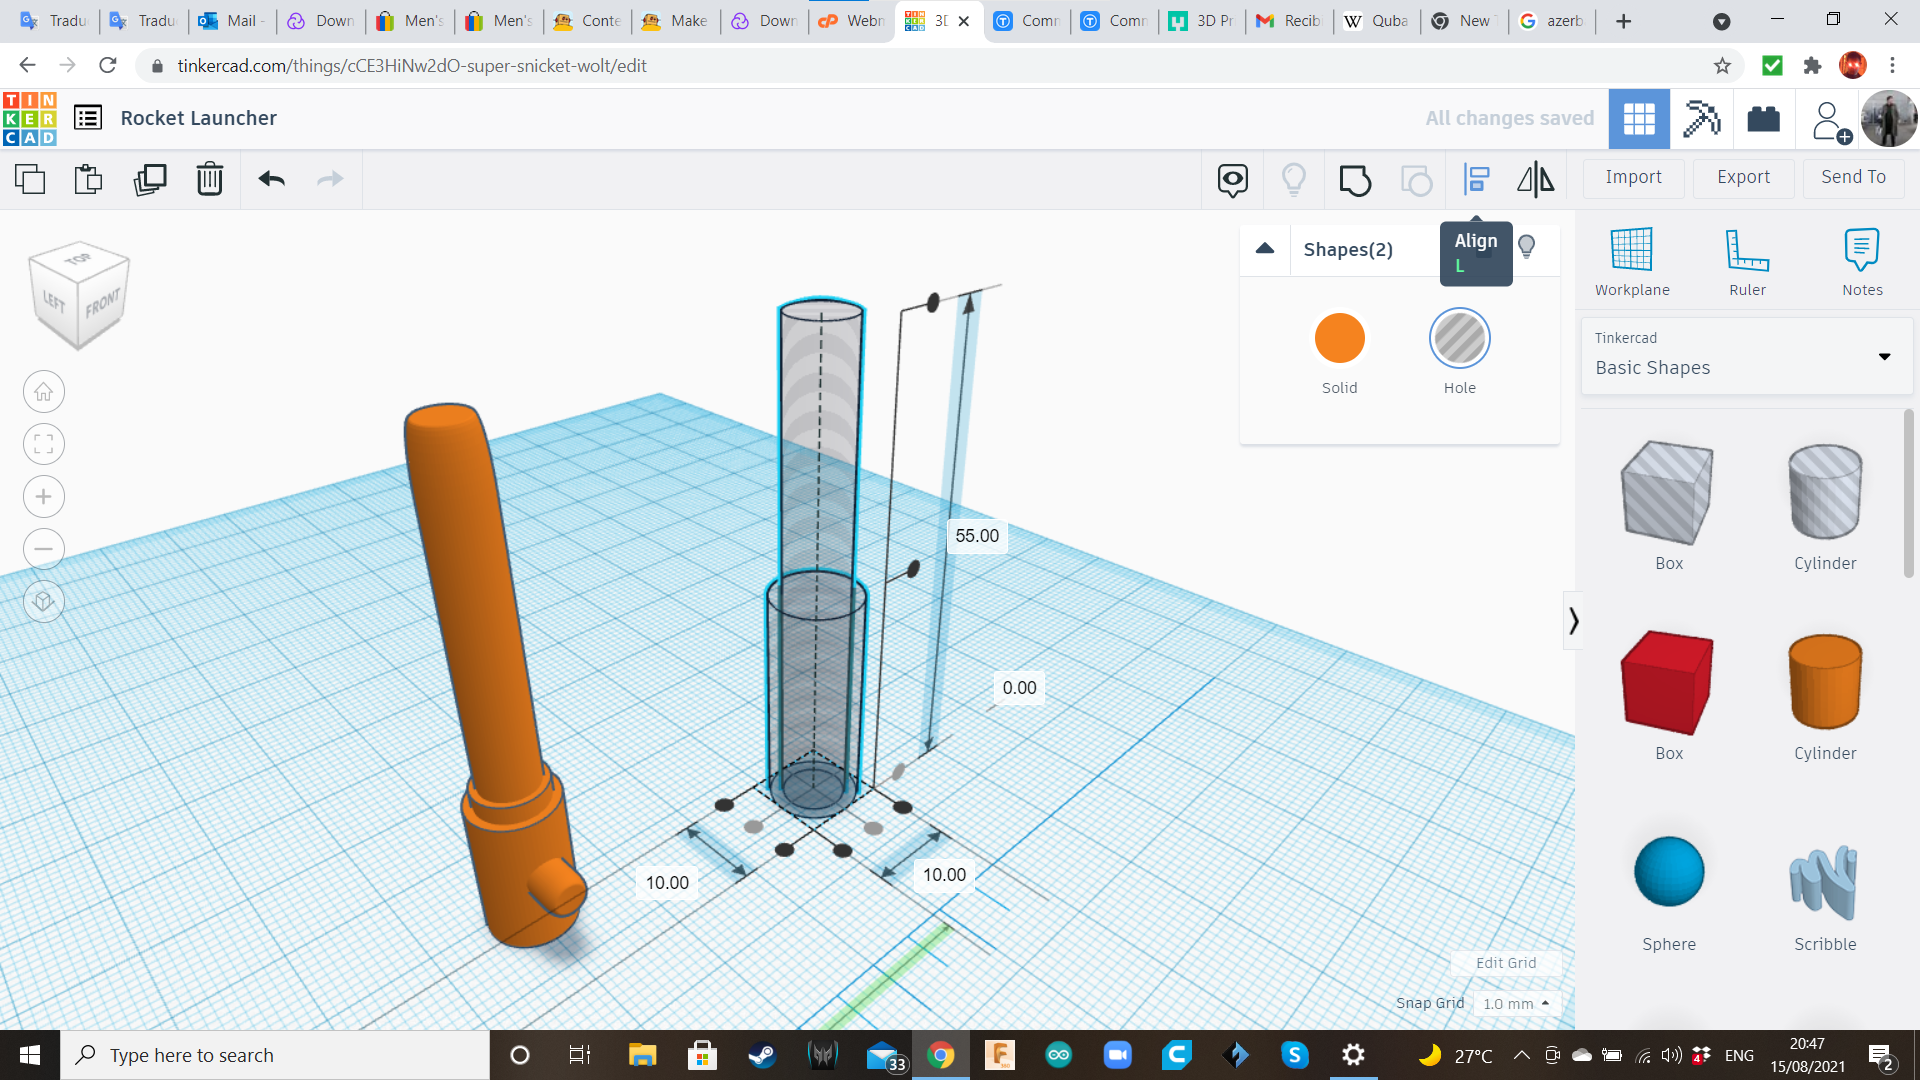Image resolution: width=1920 pixels, height=1080 pixels.
Task: Click the Duplicate and repeat icon
Action: (150, 179)
